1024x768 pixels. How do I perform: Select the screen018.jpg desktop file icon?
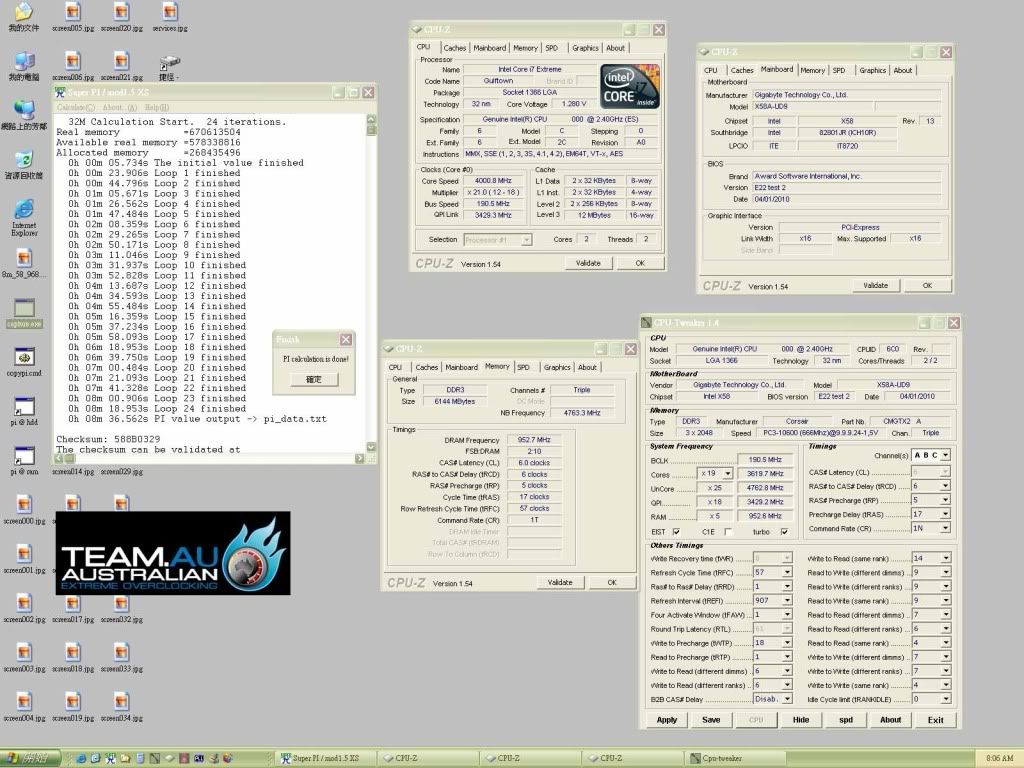coord(73,658)
